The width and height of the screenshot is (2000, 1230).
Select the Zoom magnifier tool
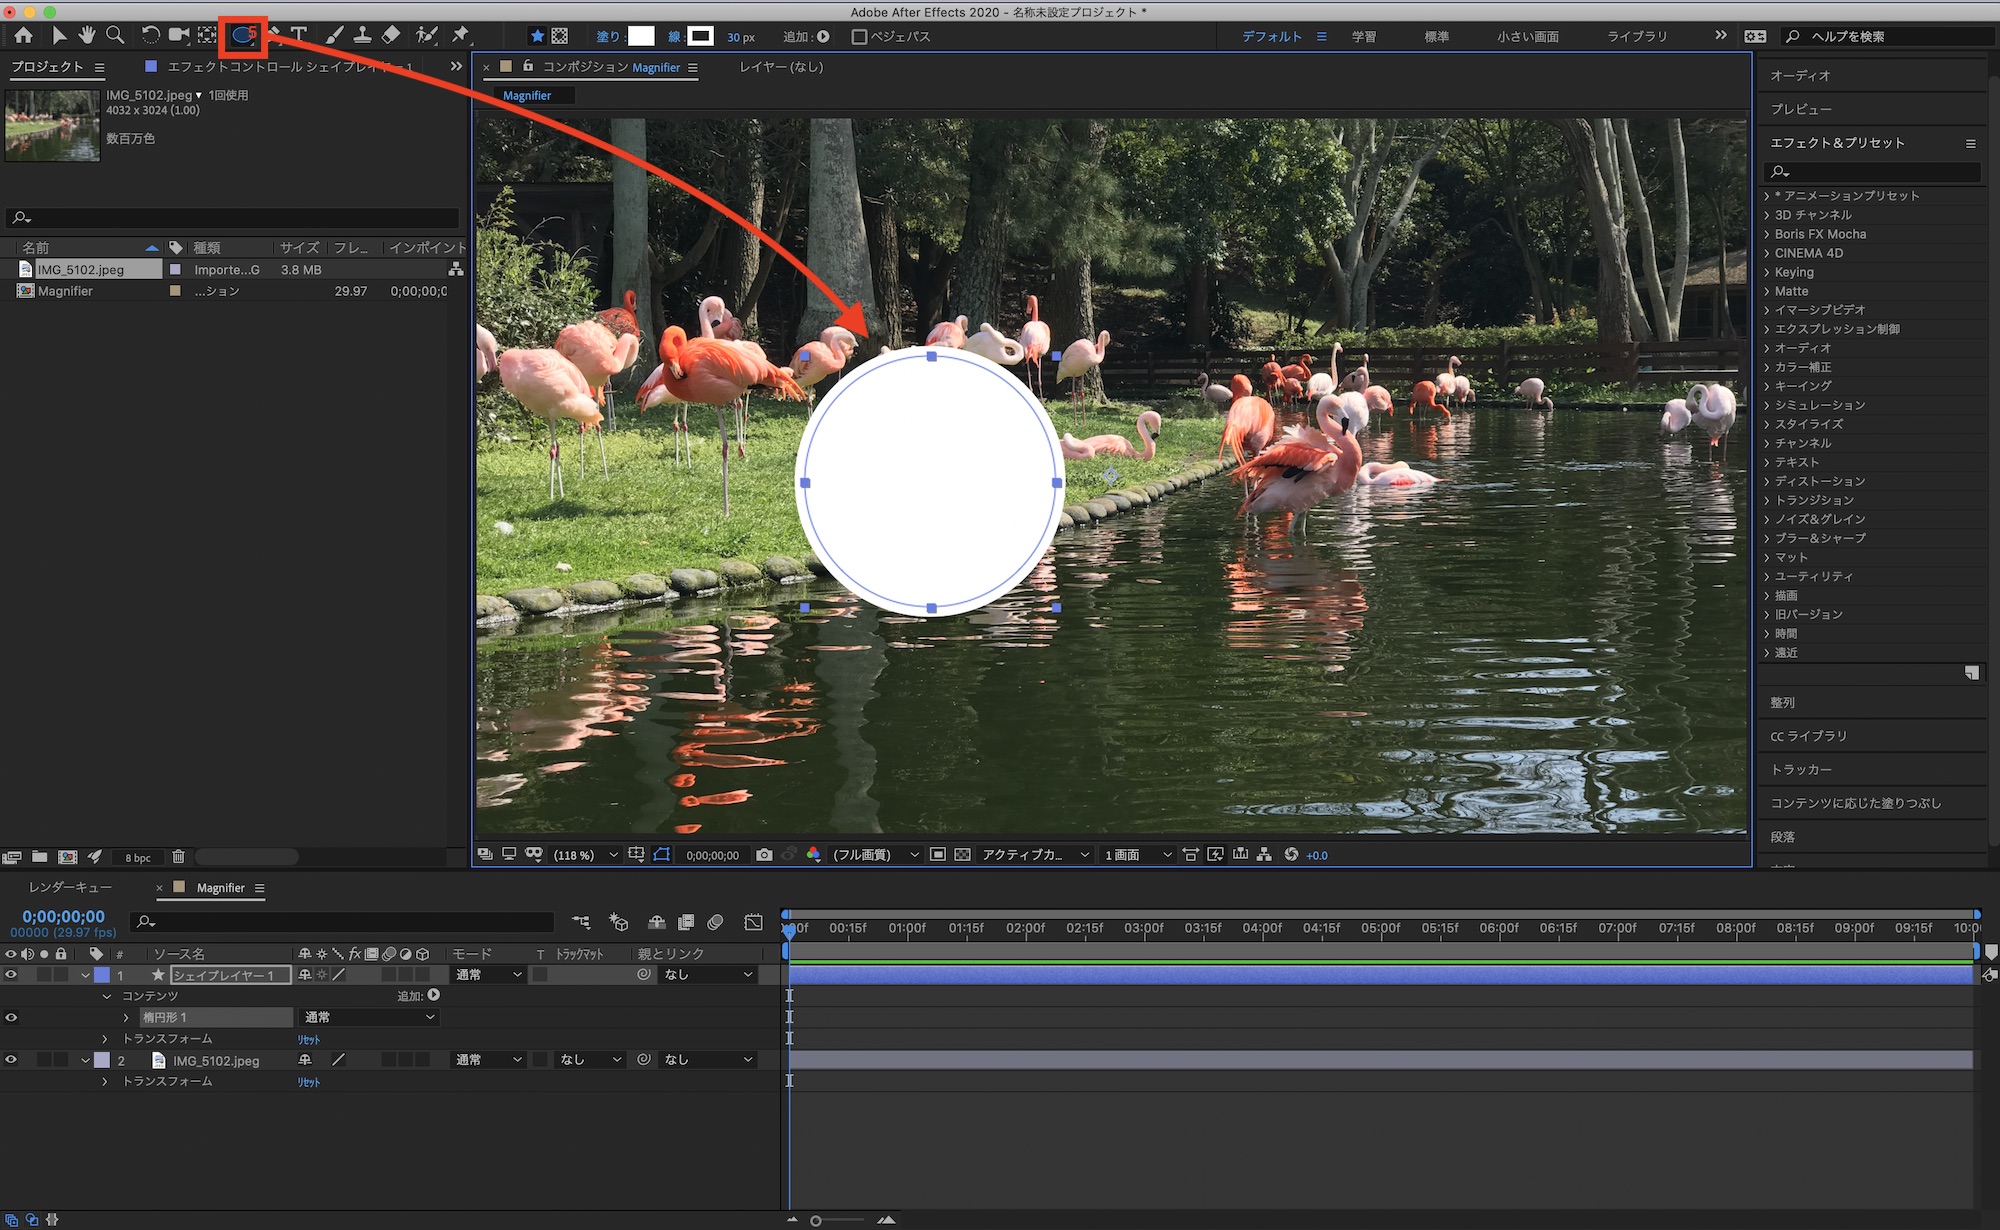116,36
